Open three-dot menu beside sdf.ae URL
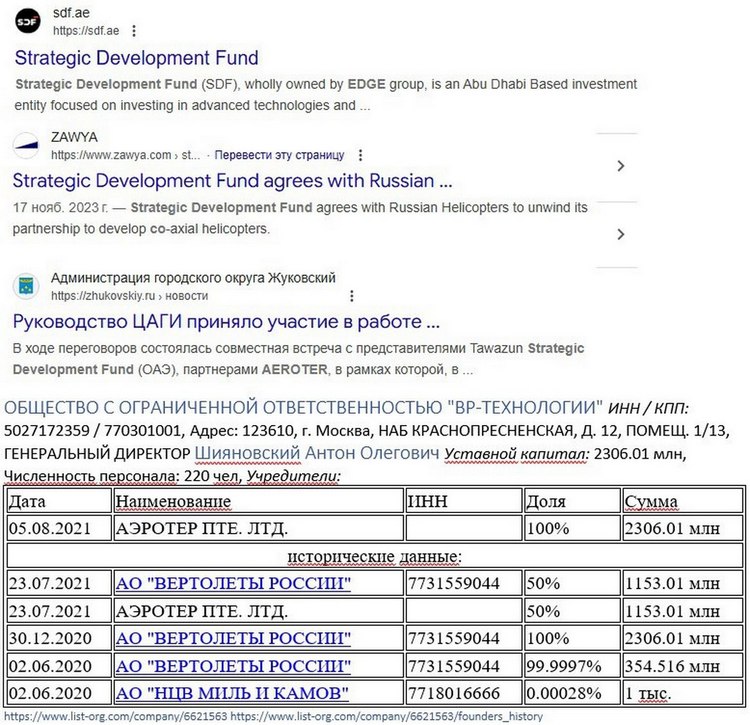The height and width of the screenshot is (725, 750). pyautogui.click(x=134, y=31)
